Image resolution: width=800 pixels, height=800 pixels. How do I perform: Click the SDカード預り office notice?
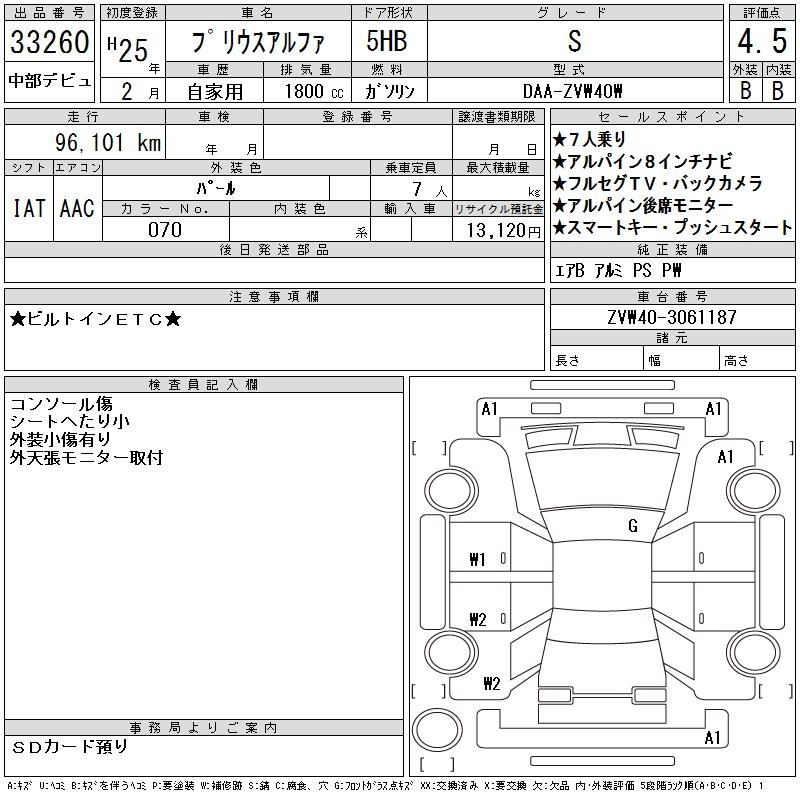[x=70, y=747]
